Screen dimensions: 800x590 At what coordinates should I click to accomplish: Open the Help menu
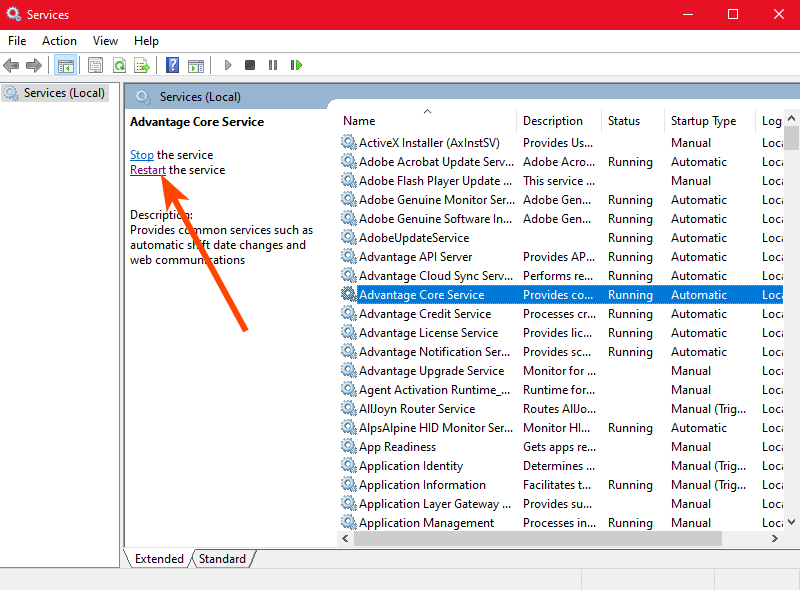point(146,41)
